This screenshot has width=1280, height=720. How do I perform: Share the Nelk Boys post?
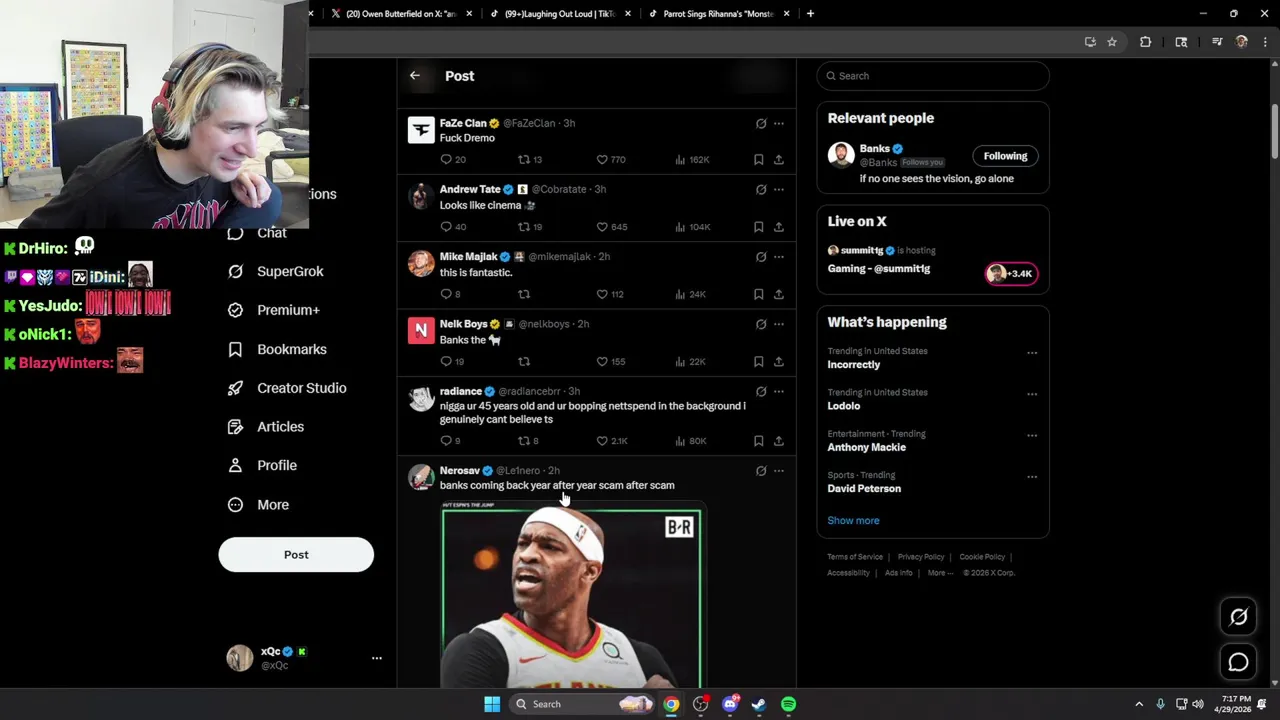tap(778, 361)
